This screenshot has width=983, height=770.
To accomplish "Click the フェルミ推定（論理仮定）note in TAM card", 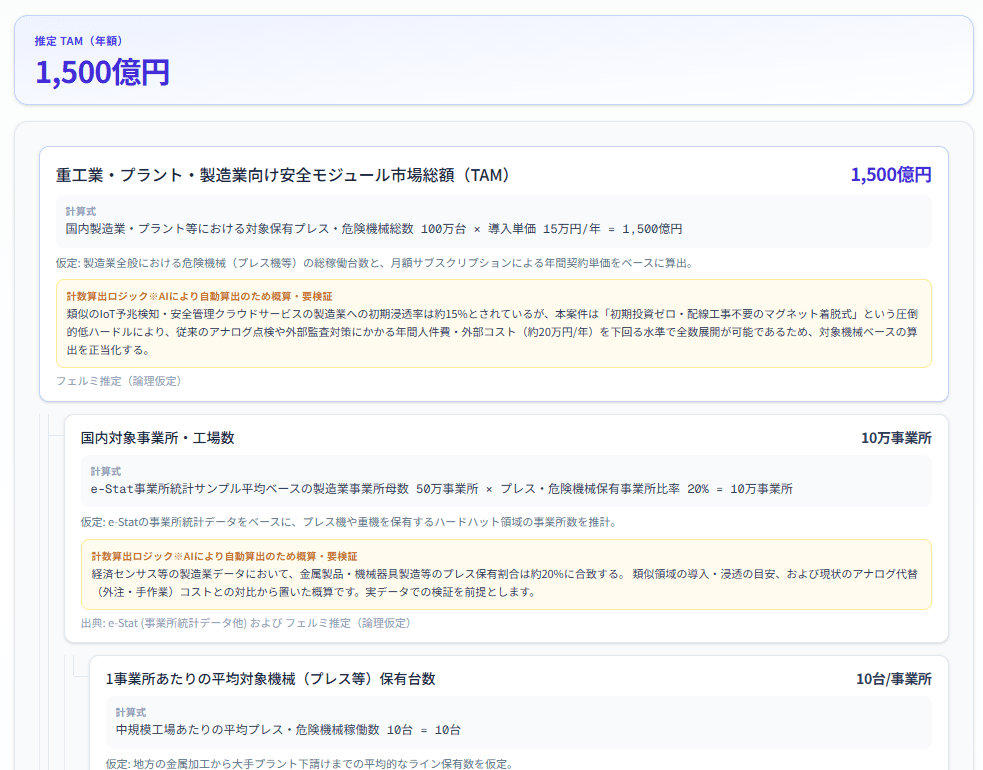I will (x=118, y=381).
